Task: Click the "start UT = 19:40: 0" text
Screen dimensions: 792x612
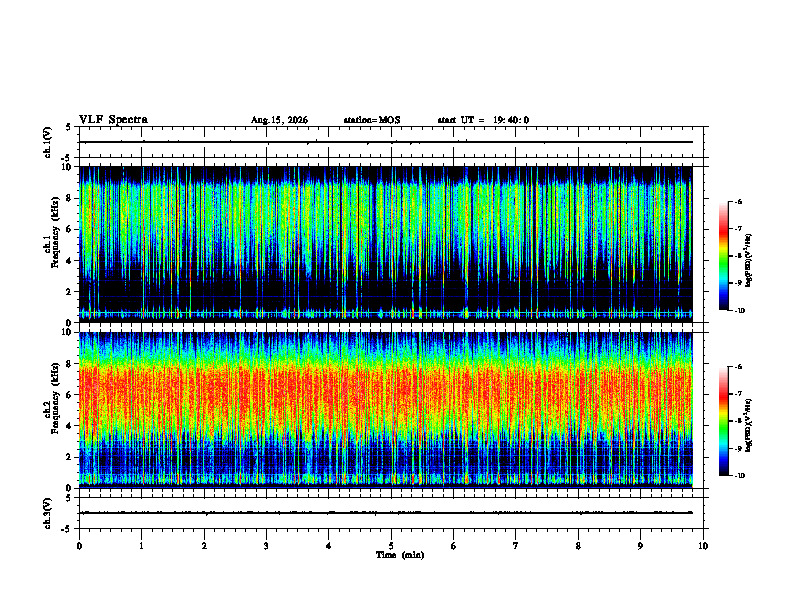Action: click(x=483, y=120)
